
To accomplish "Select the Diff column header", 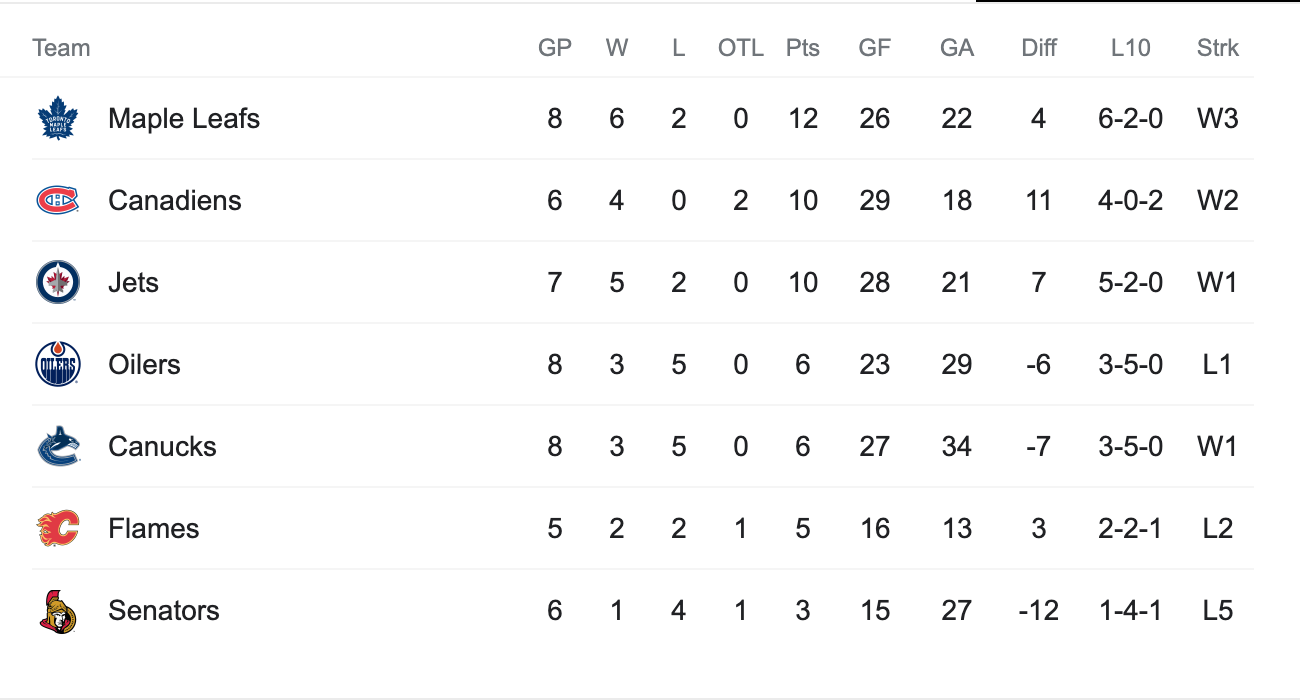I will click(1039, 48).
